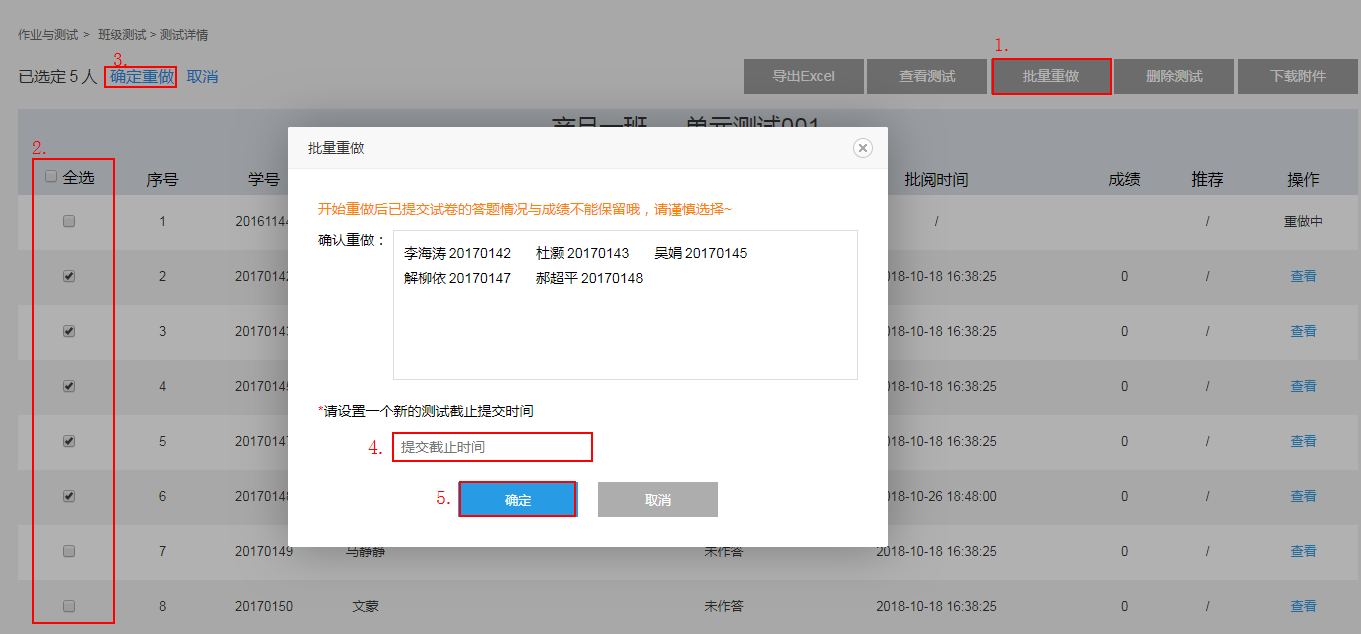This screenshot has width=1361, height=634.
Task: Toggle the 全选 checkbox in table header
Action: 51,177
